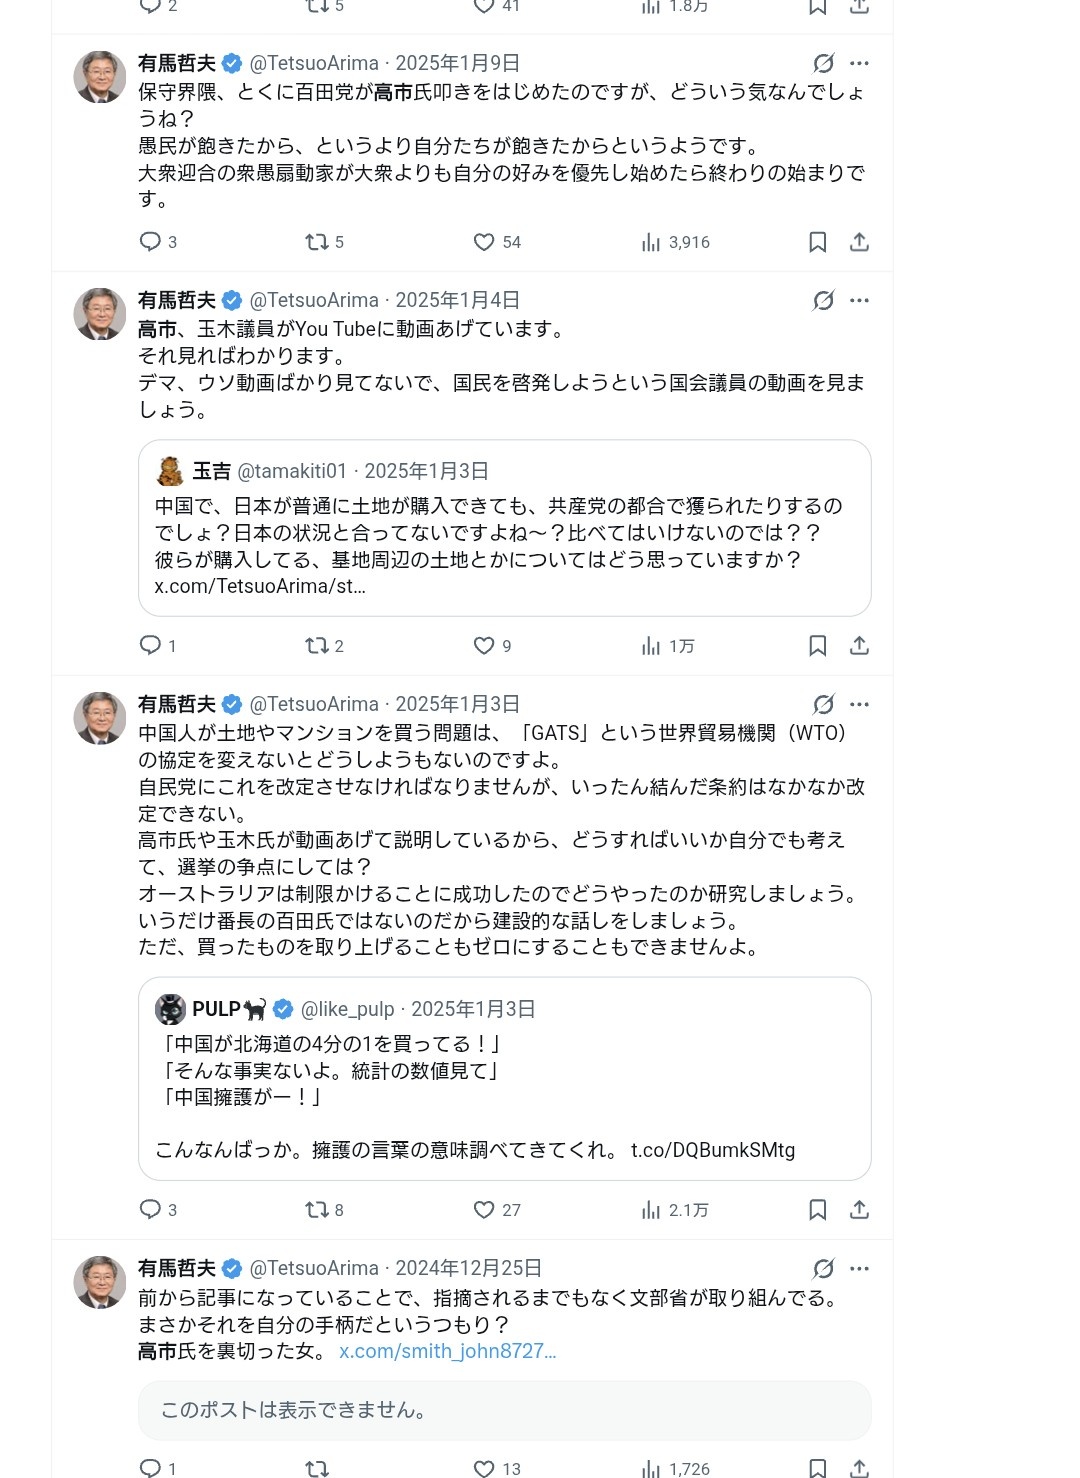This screenshot has width=1080, height=1478.
Task: Reply to the January 4 post about YouTube videos
Action: pos(158,646)
